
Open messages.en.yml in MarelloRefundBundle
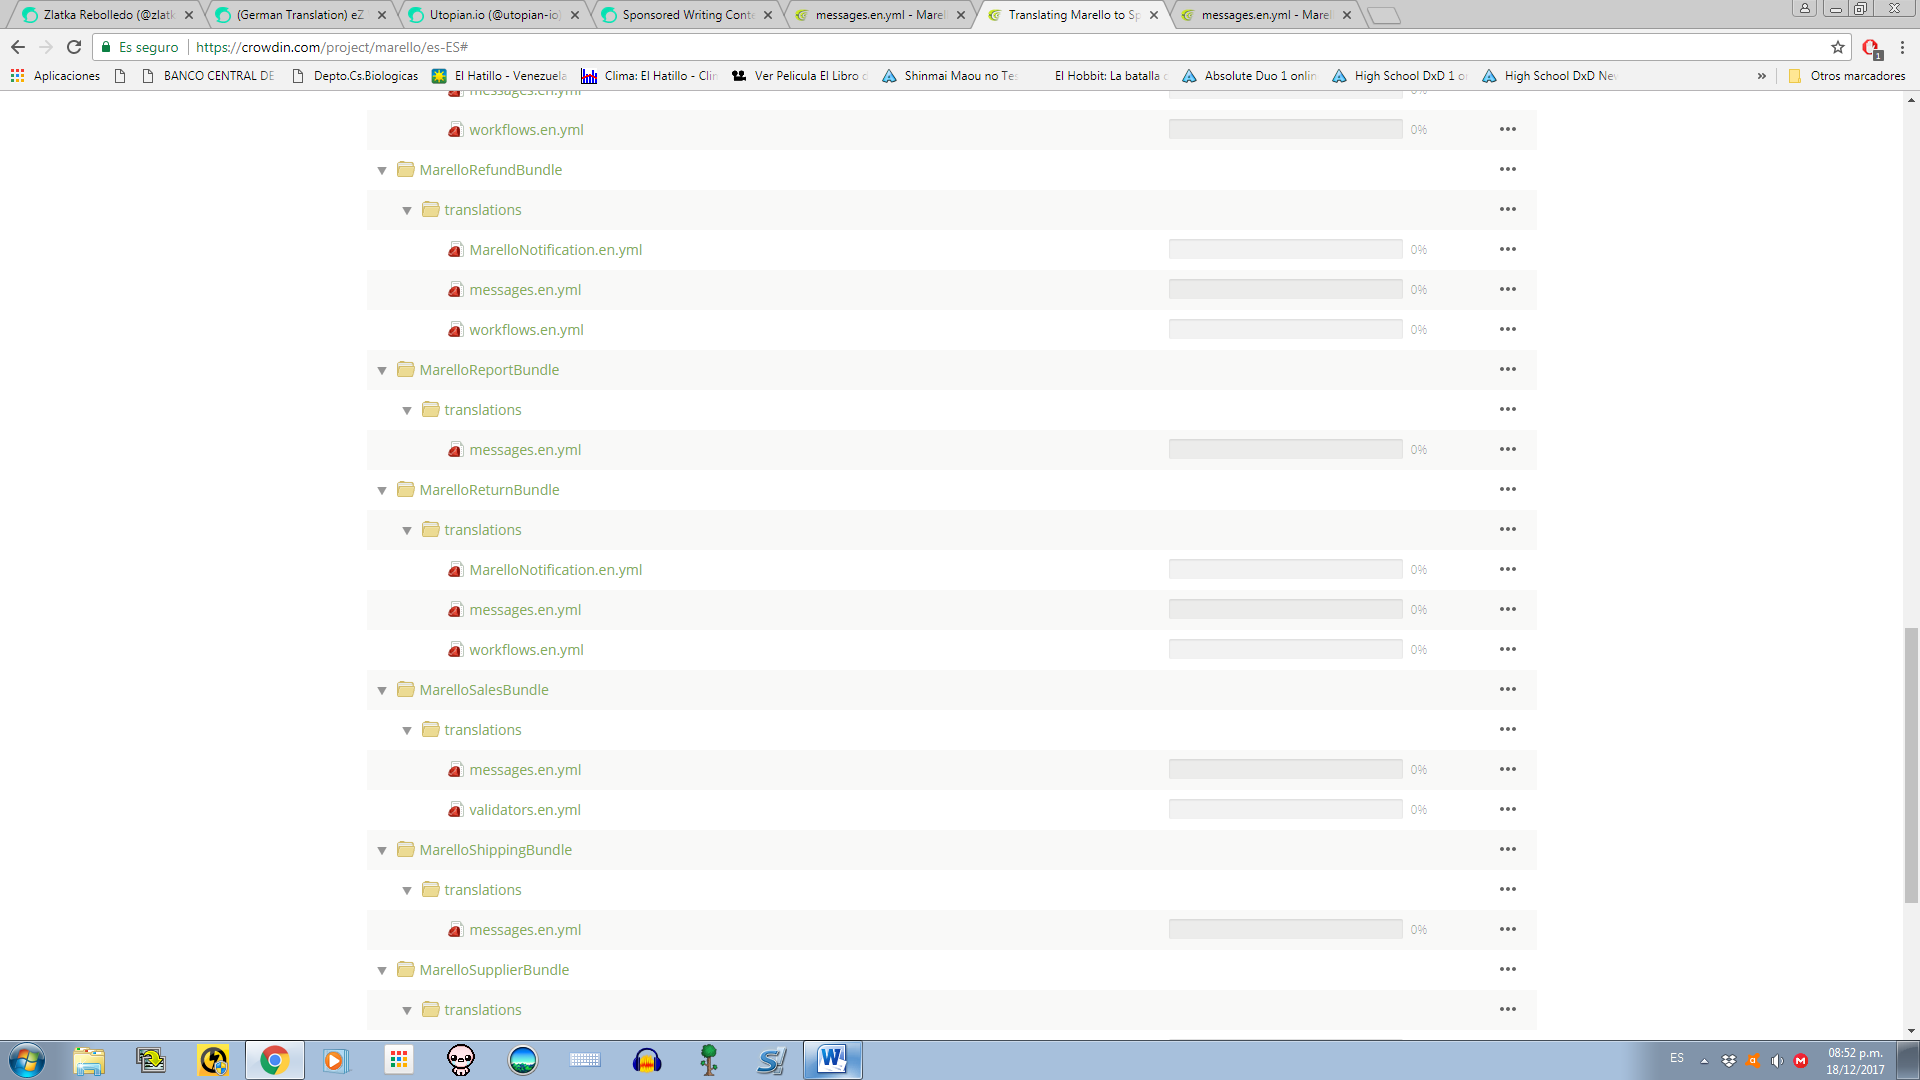tap(525, 290)
